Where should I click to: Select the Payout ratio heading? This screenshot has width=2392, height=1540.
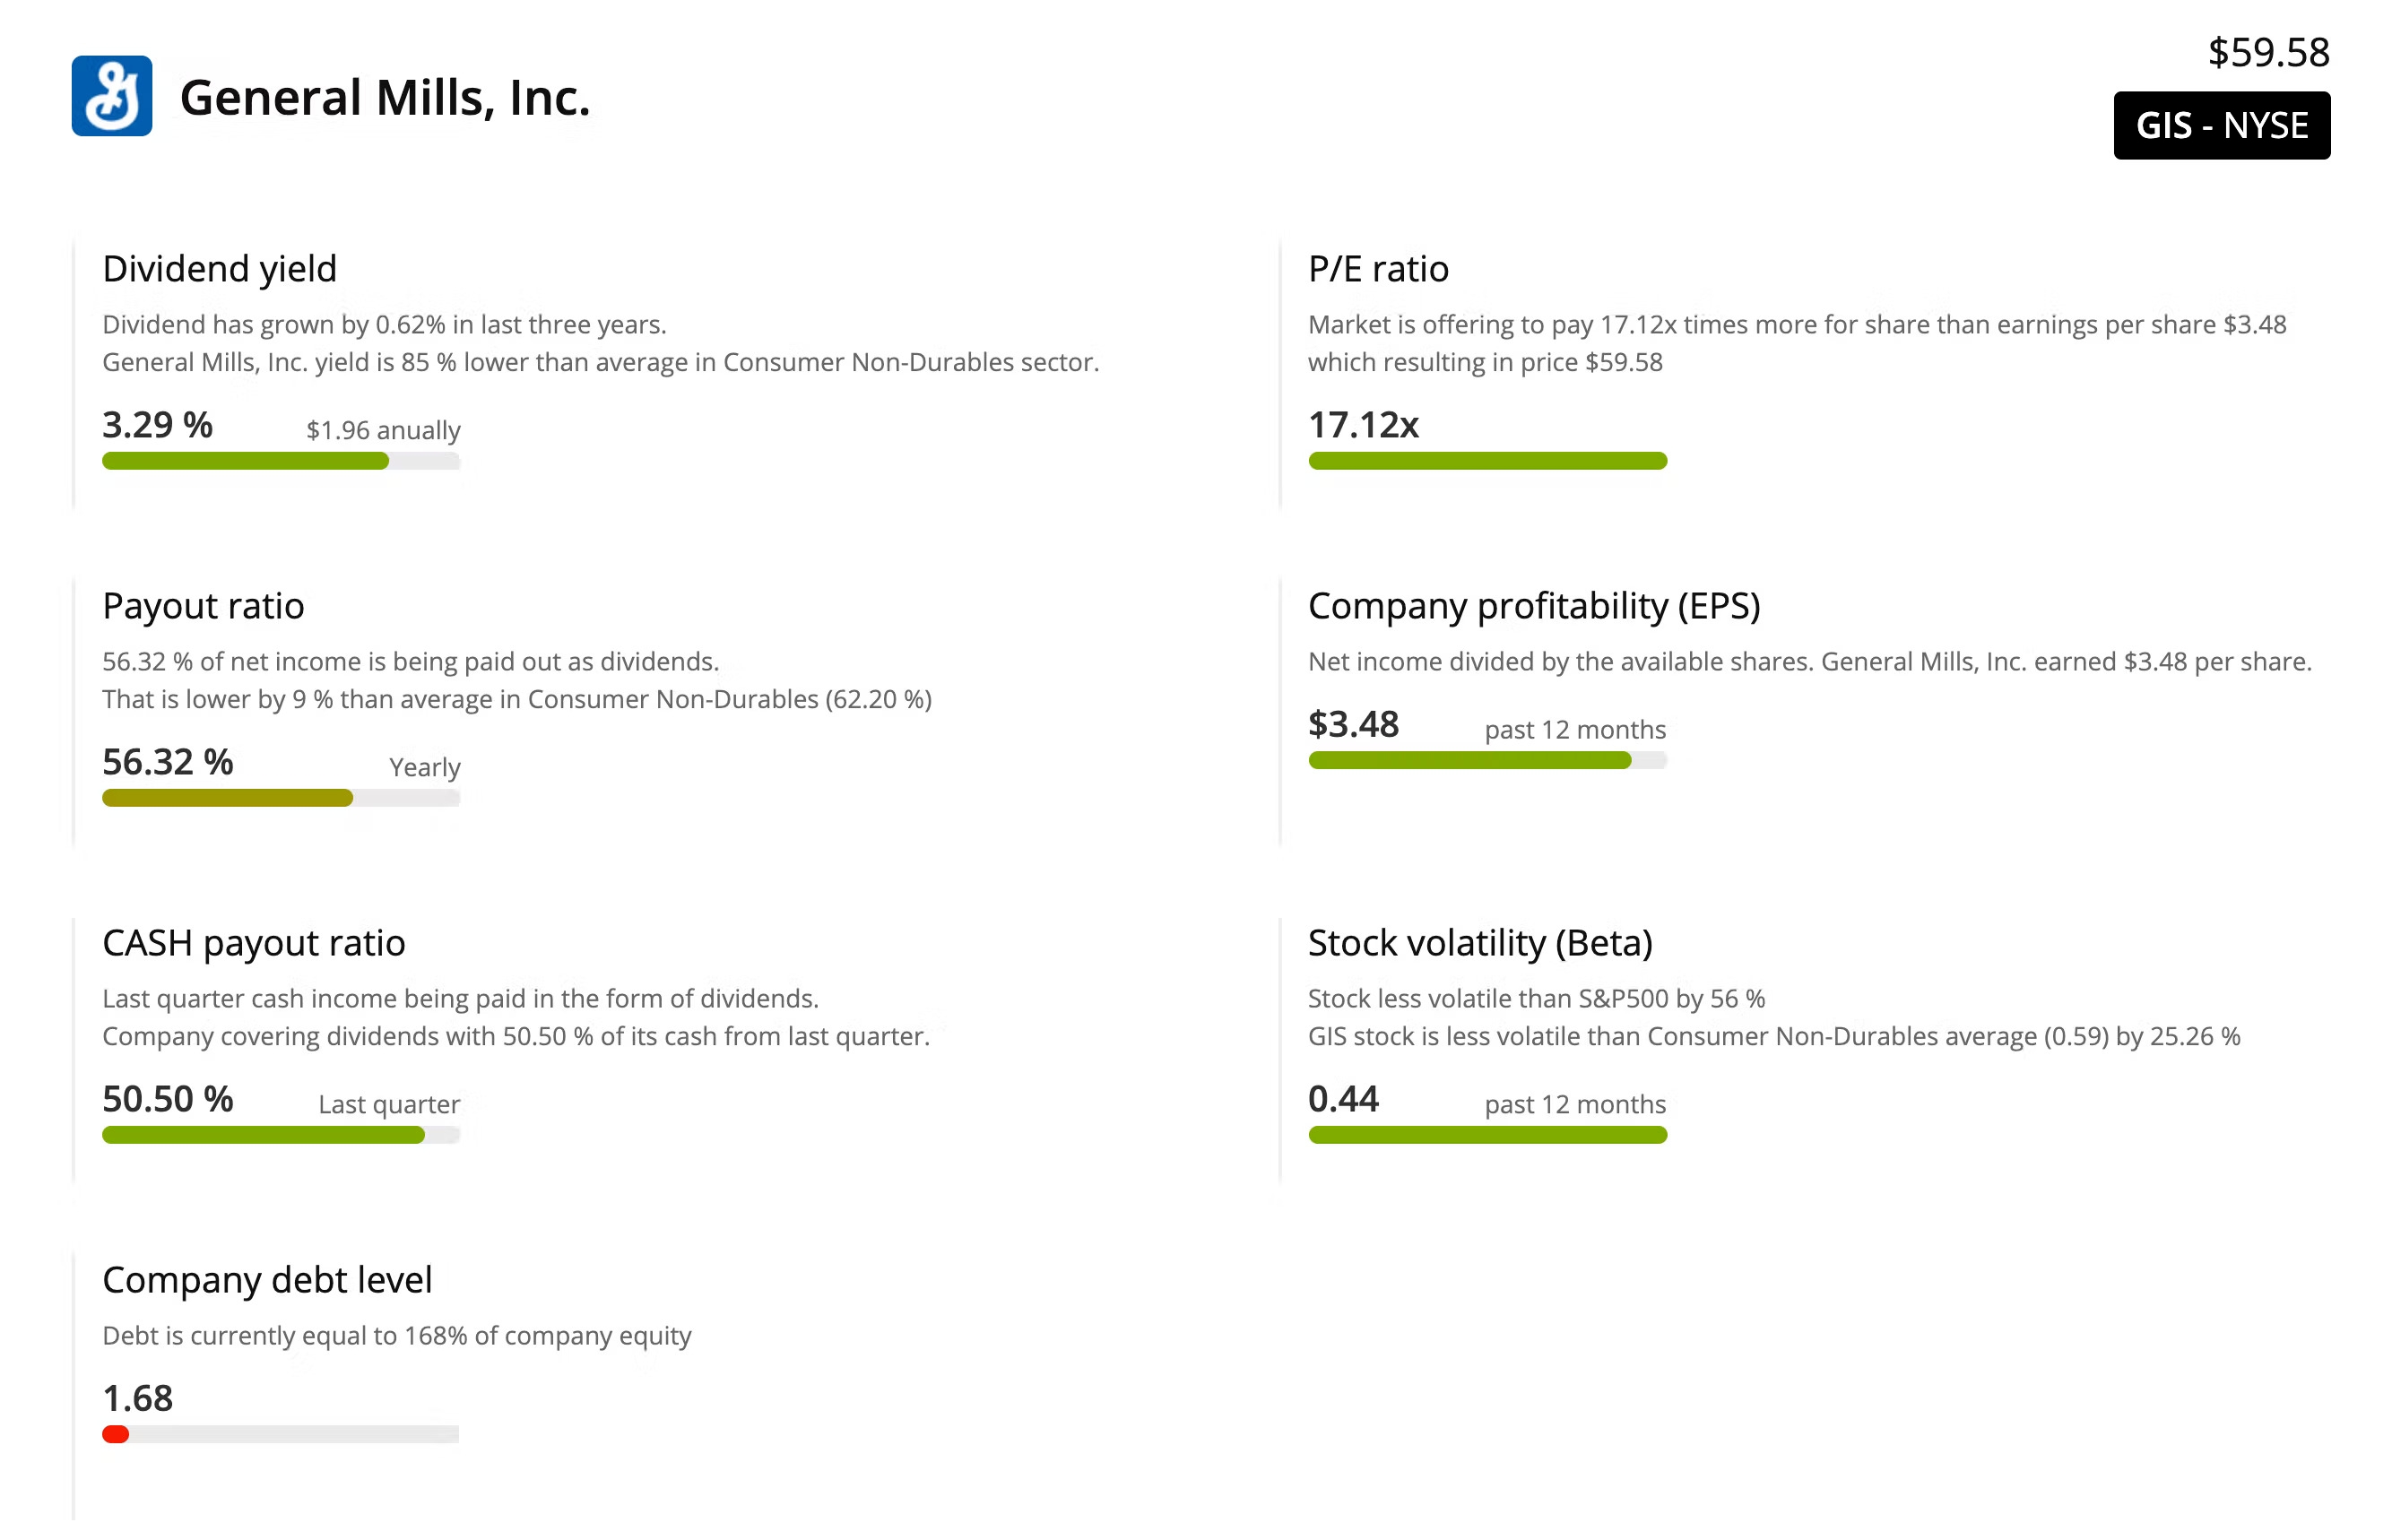tap(203, 606)
